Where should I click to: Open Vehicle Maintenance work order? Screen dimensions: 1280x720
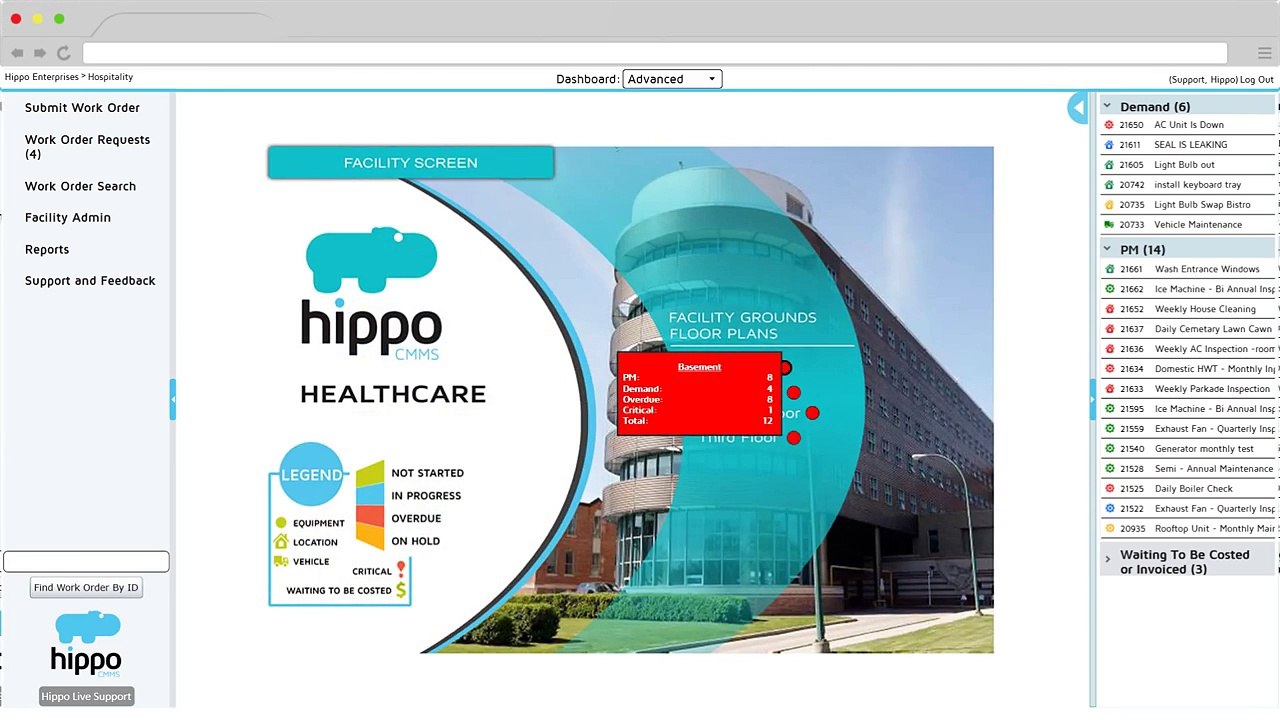pyautogui.click(x=1198, y=225)
